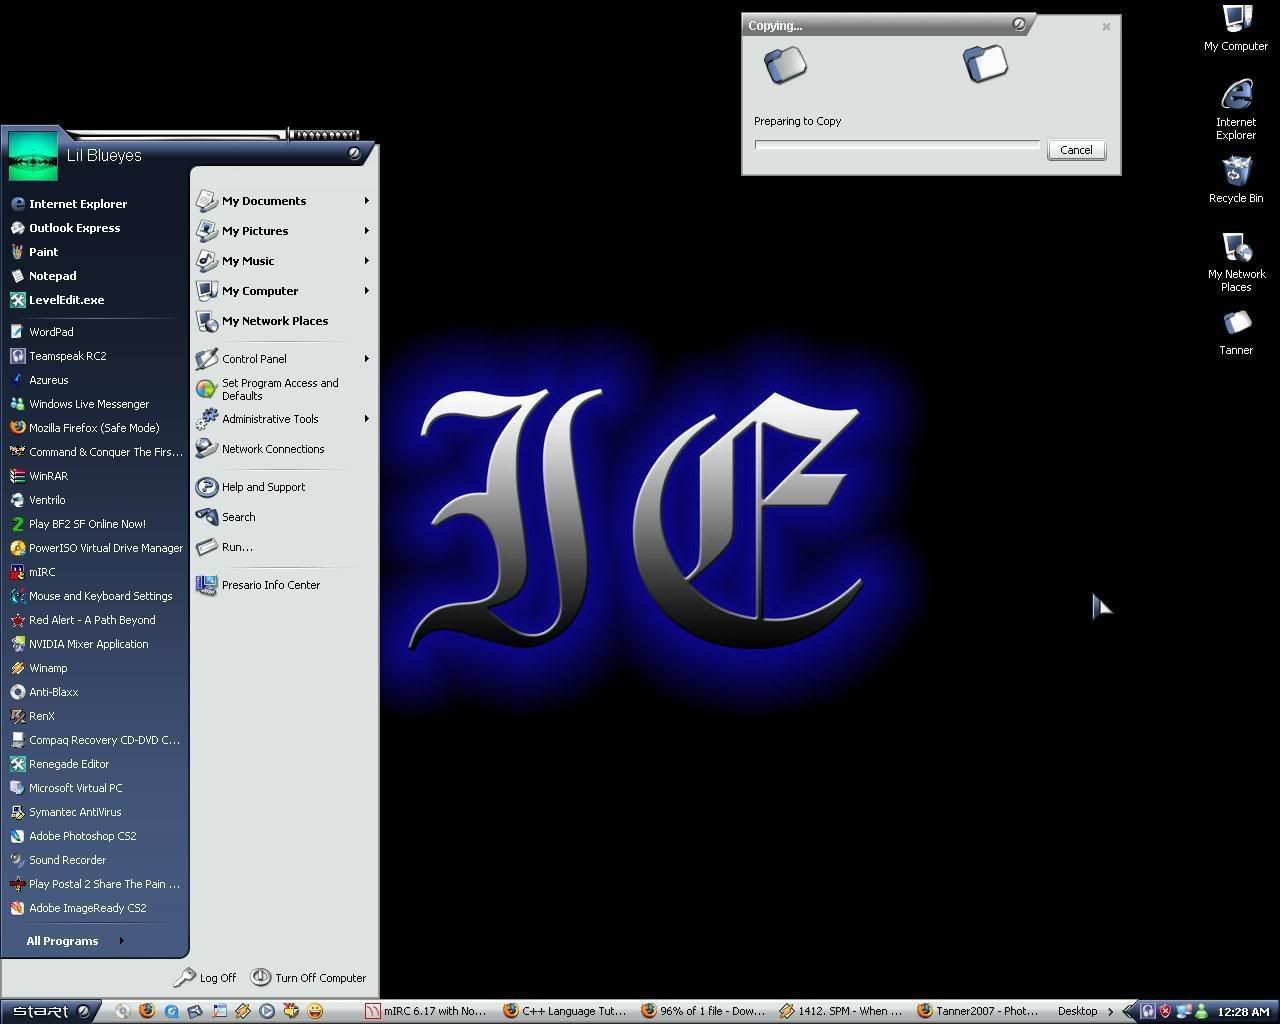The height and width of the screenshot is (1026, 1280).
Task: Switch to 1412. SPM Winamp taskbar button
Action: click(841, 1011)
